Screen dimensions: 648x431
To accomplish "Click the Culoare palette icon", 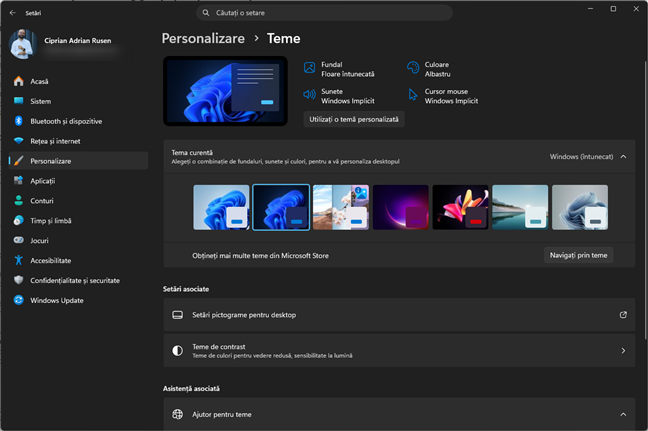I will [413, 67].
